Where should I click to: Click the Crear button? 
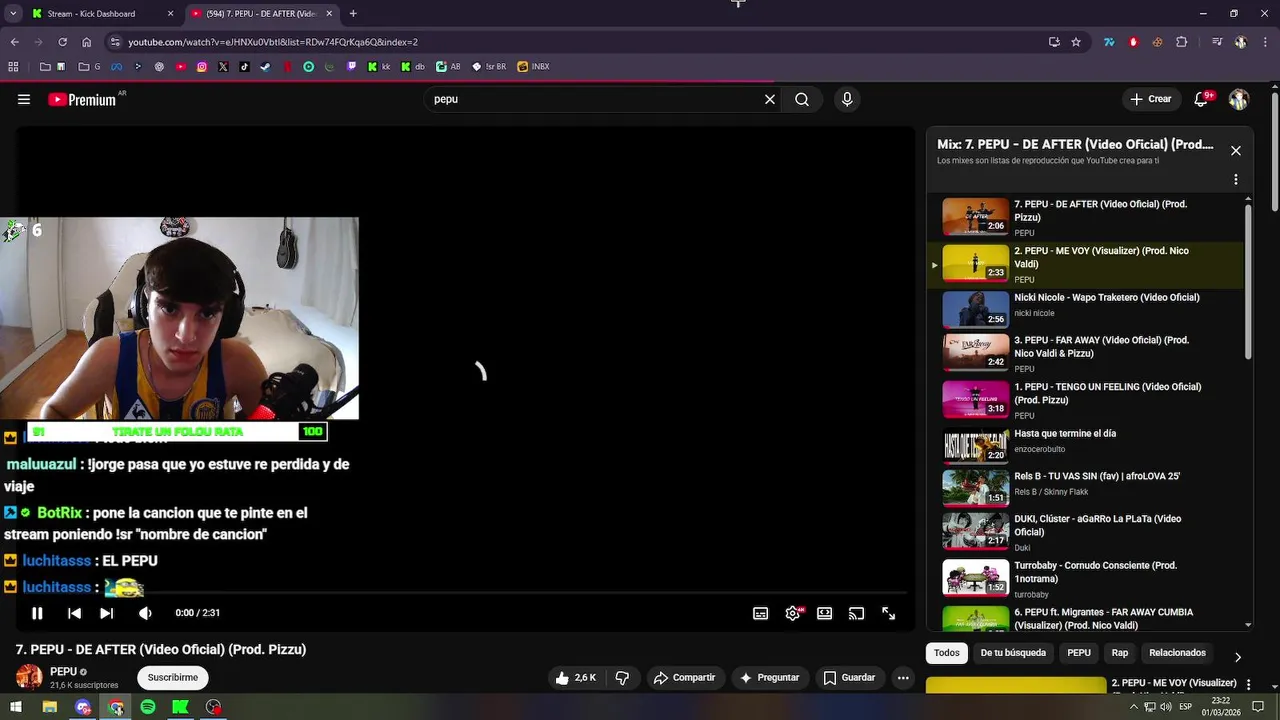pyautogui.click(x=1151, y=99)
